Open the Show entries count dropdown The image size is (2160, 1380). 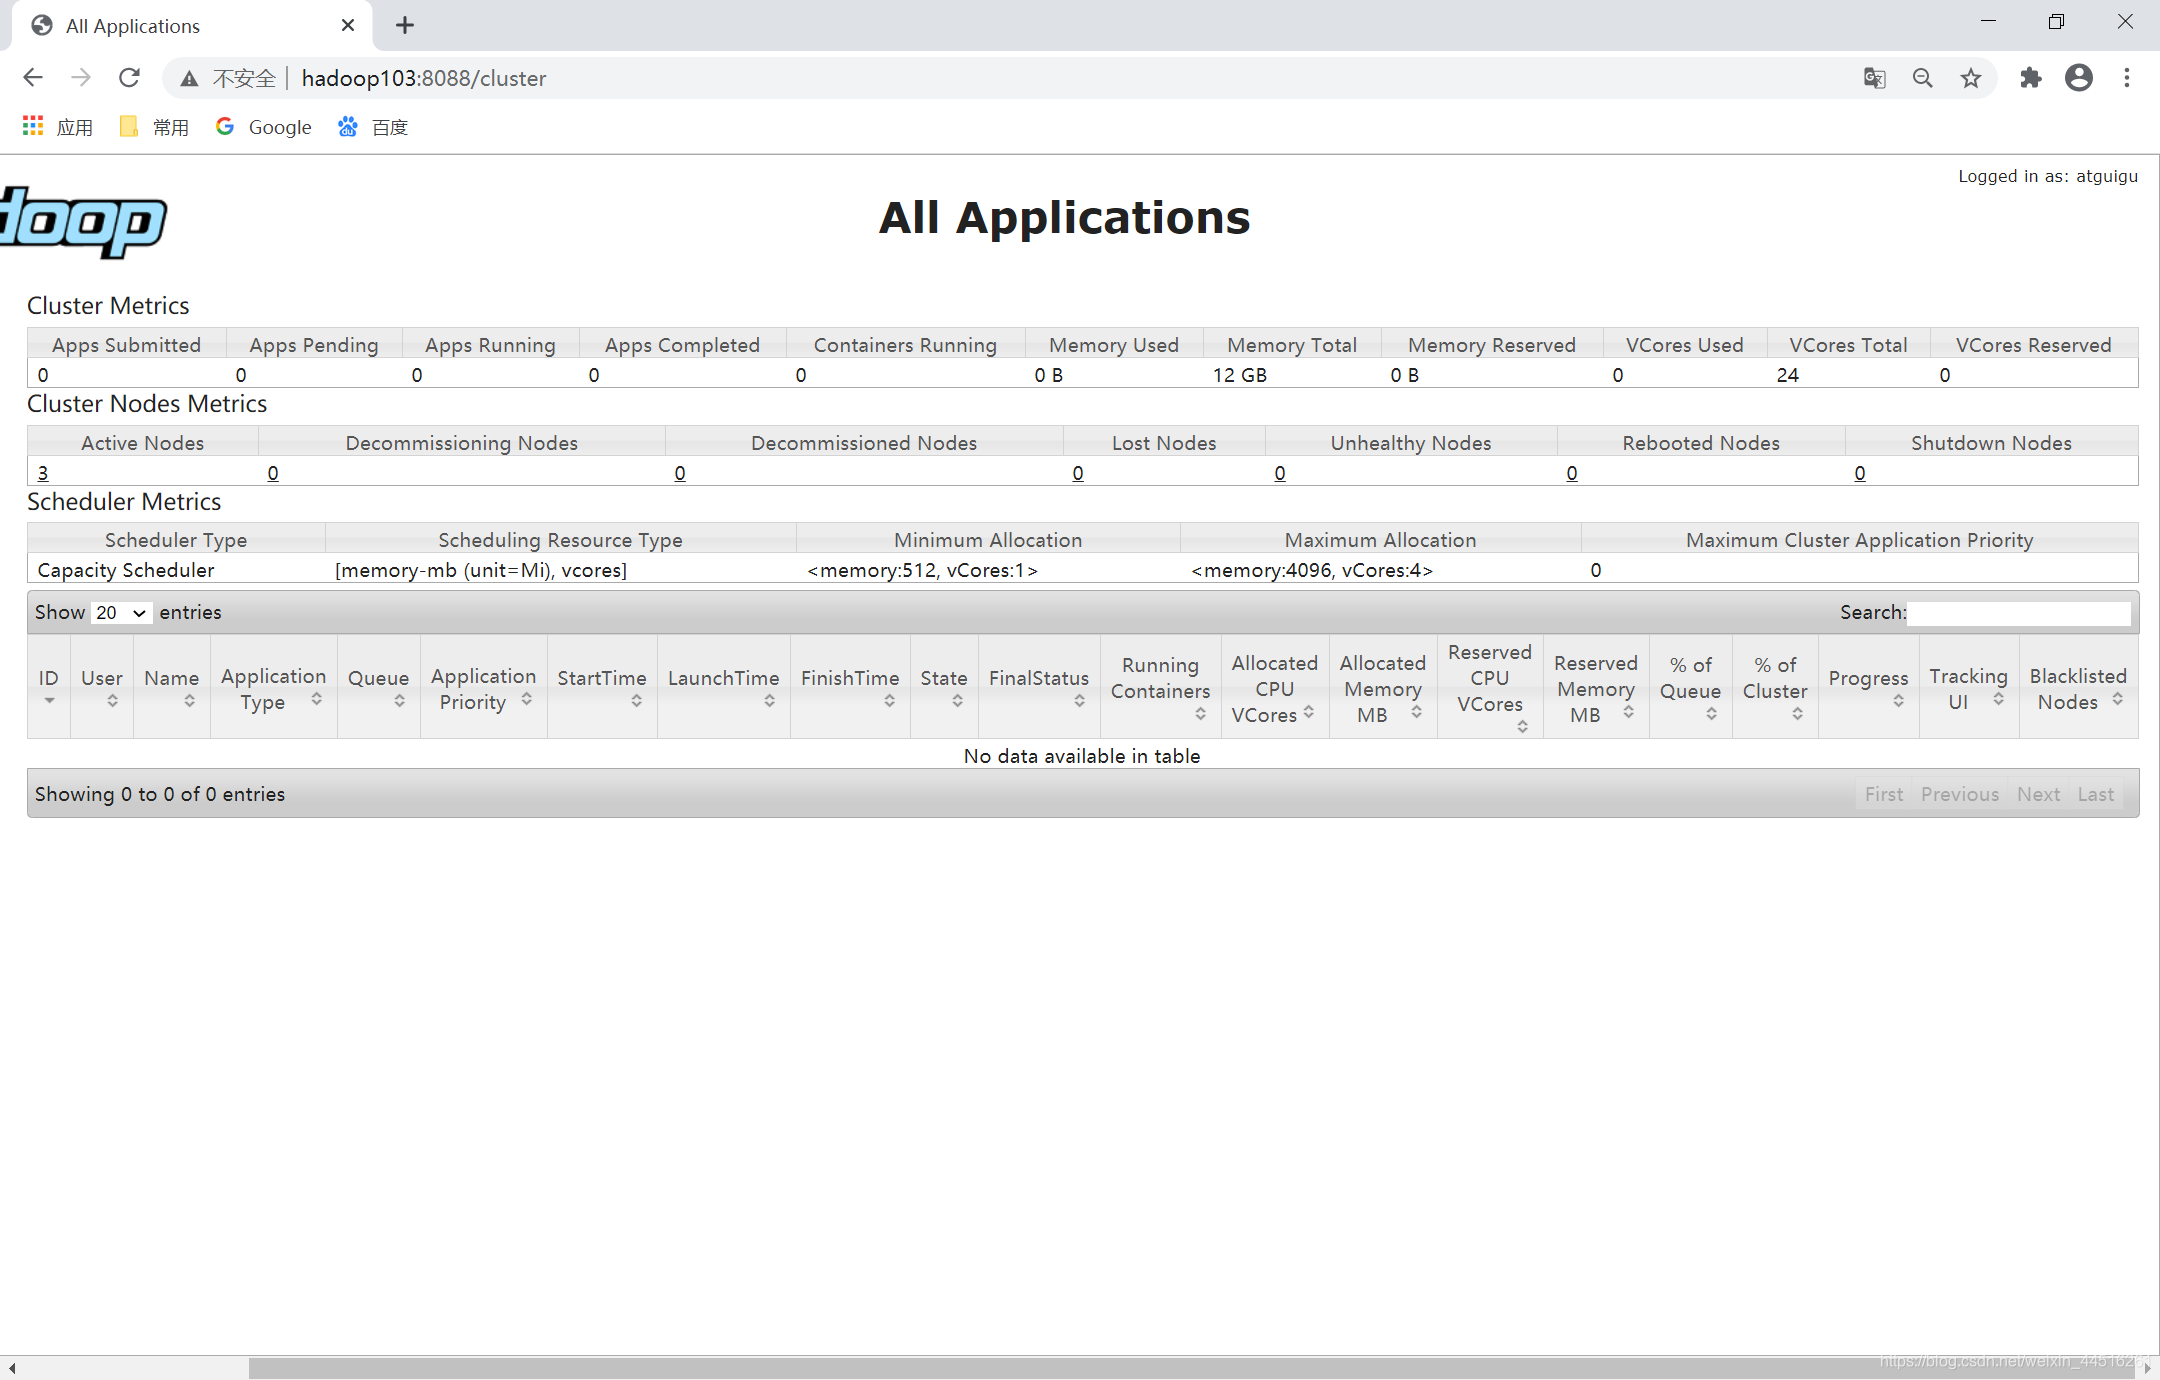click(x=121, y=612)
